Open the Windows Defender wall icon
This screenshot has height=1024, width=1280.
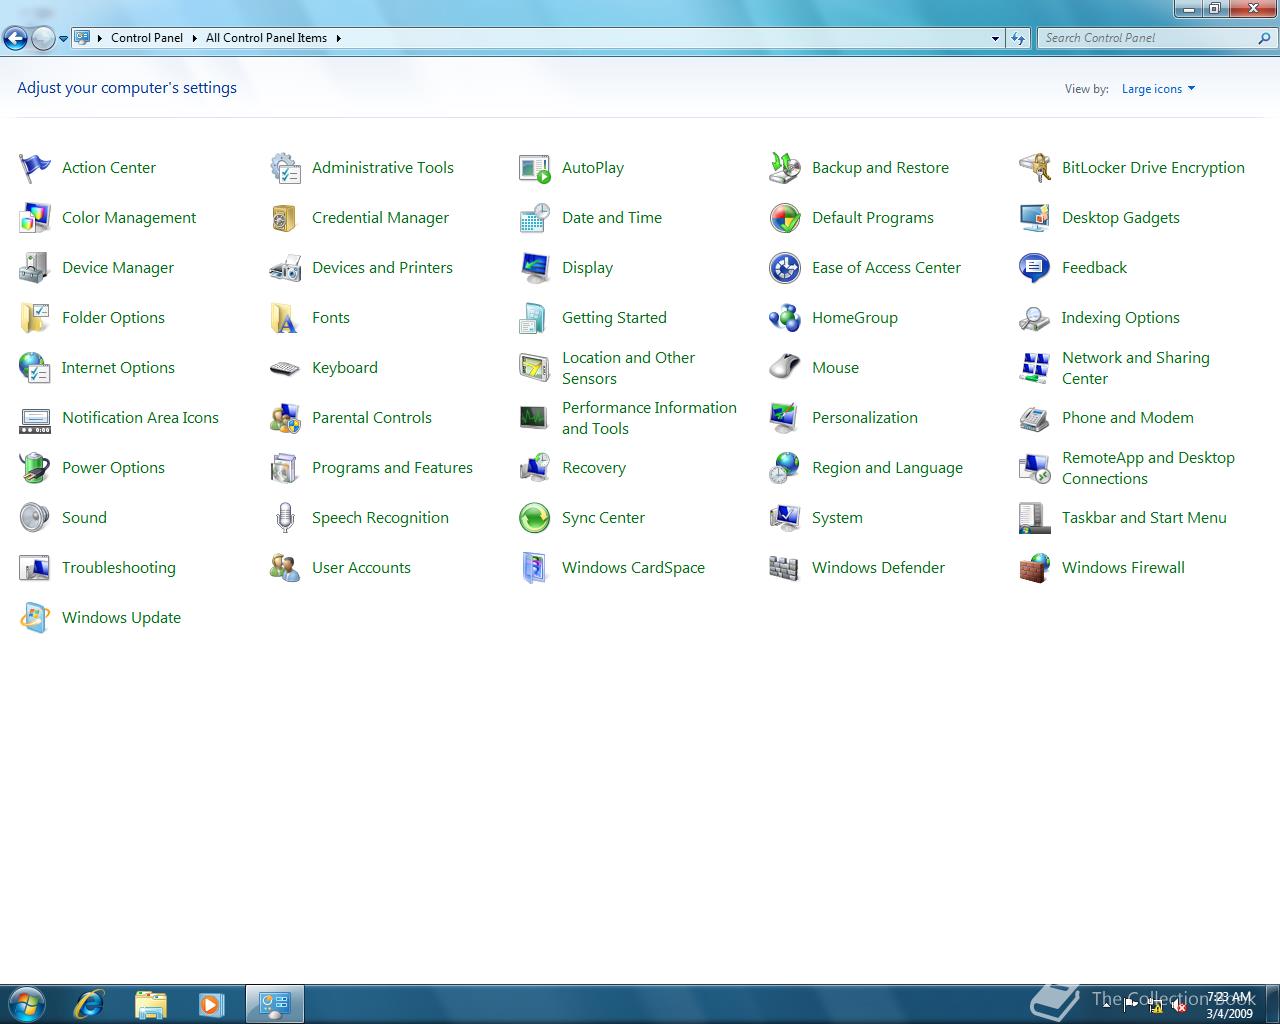coord(785,568)
